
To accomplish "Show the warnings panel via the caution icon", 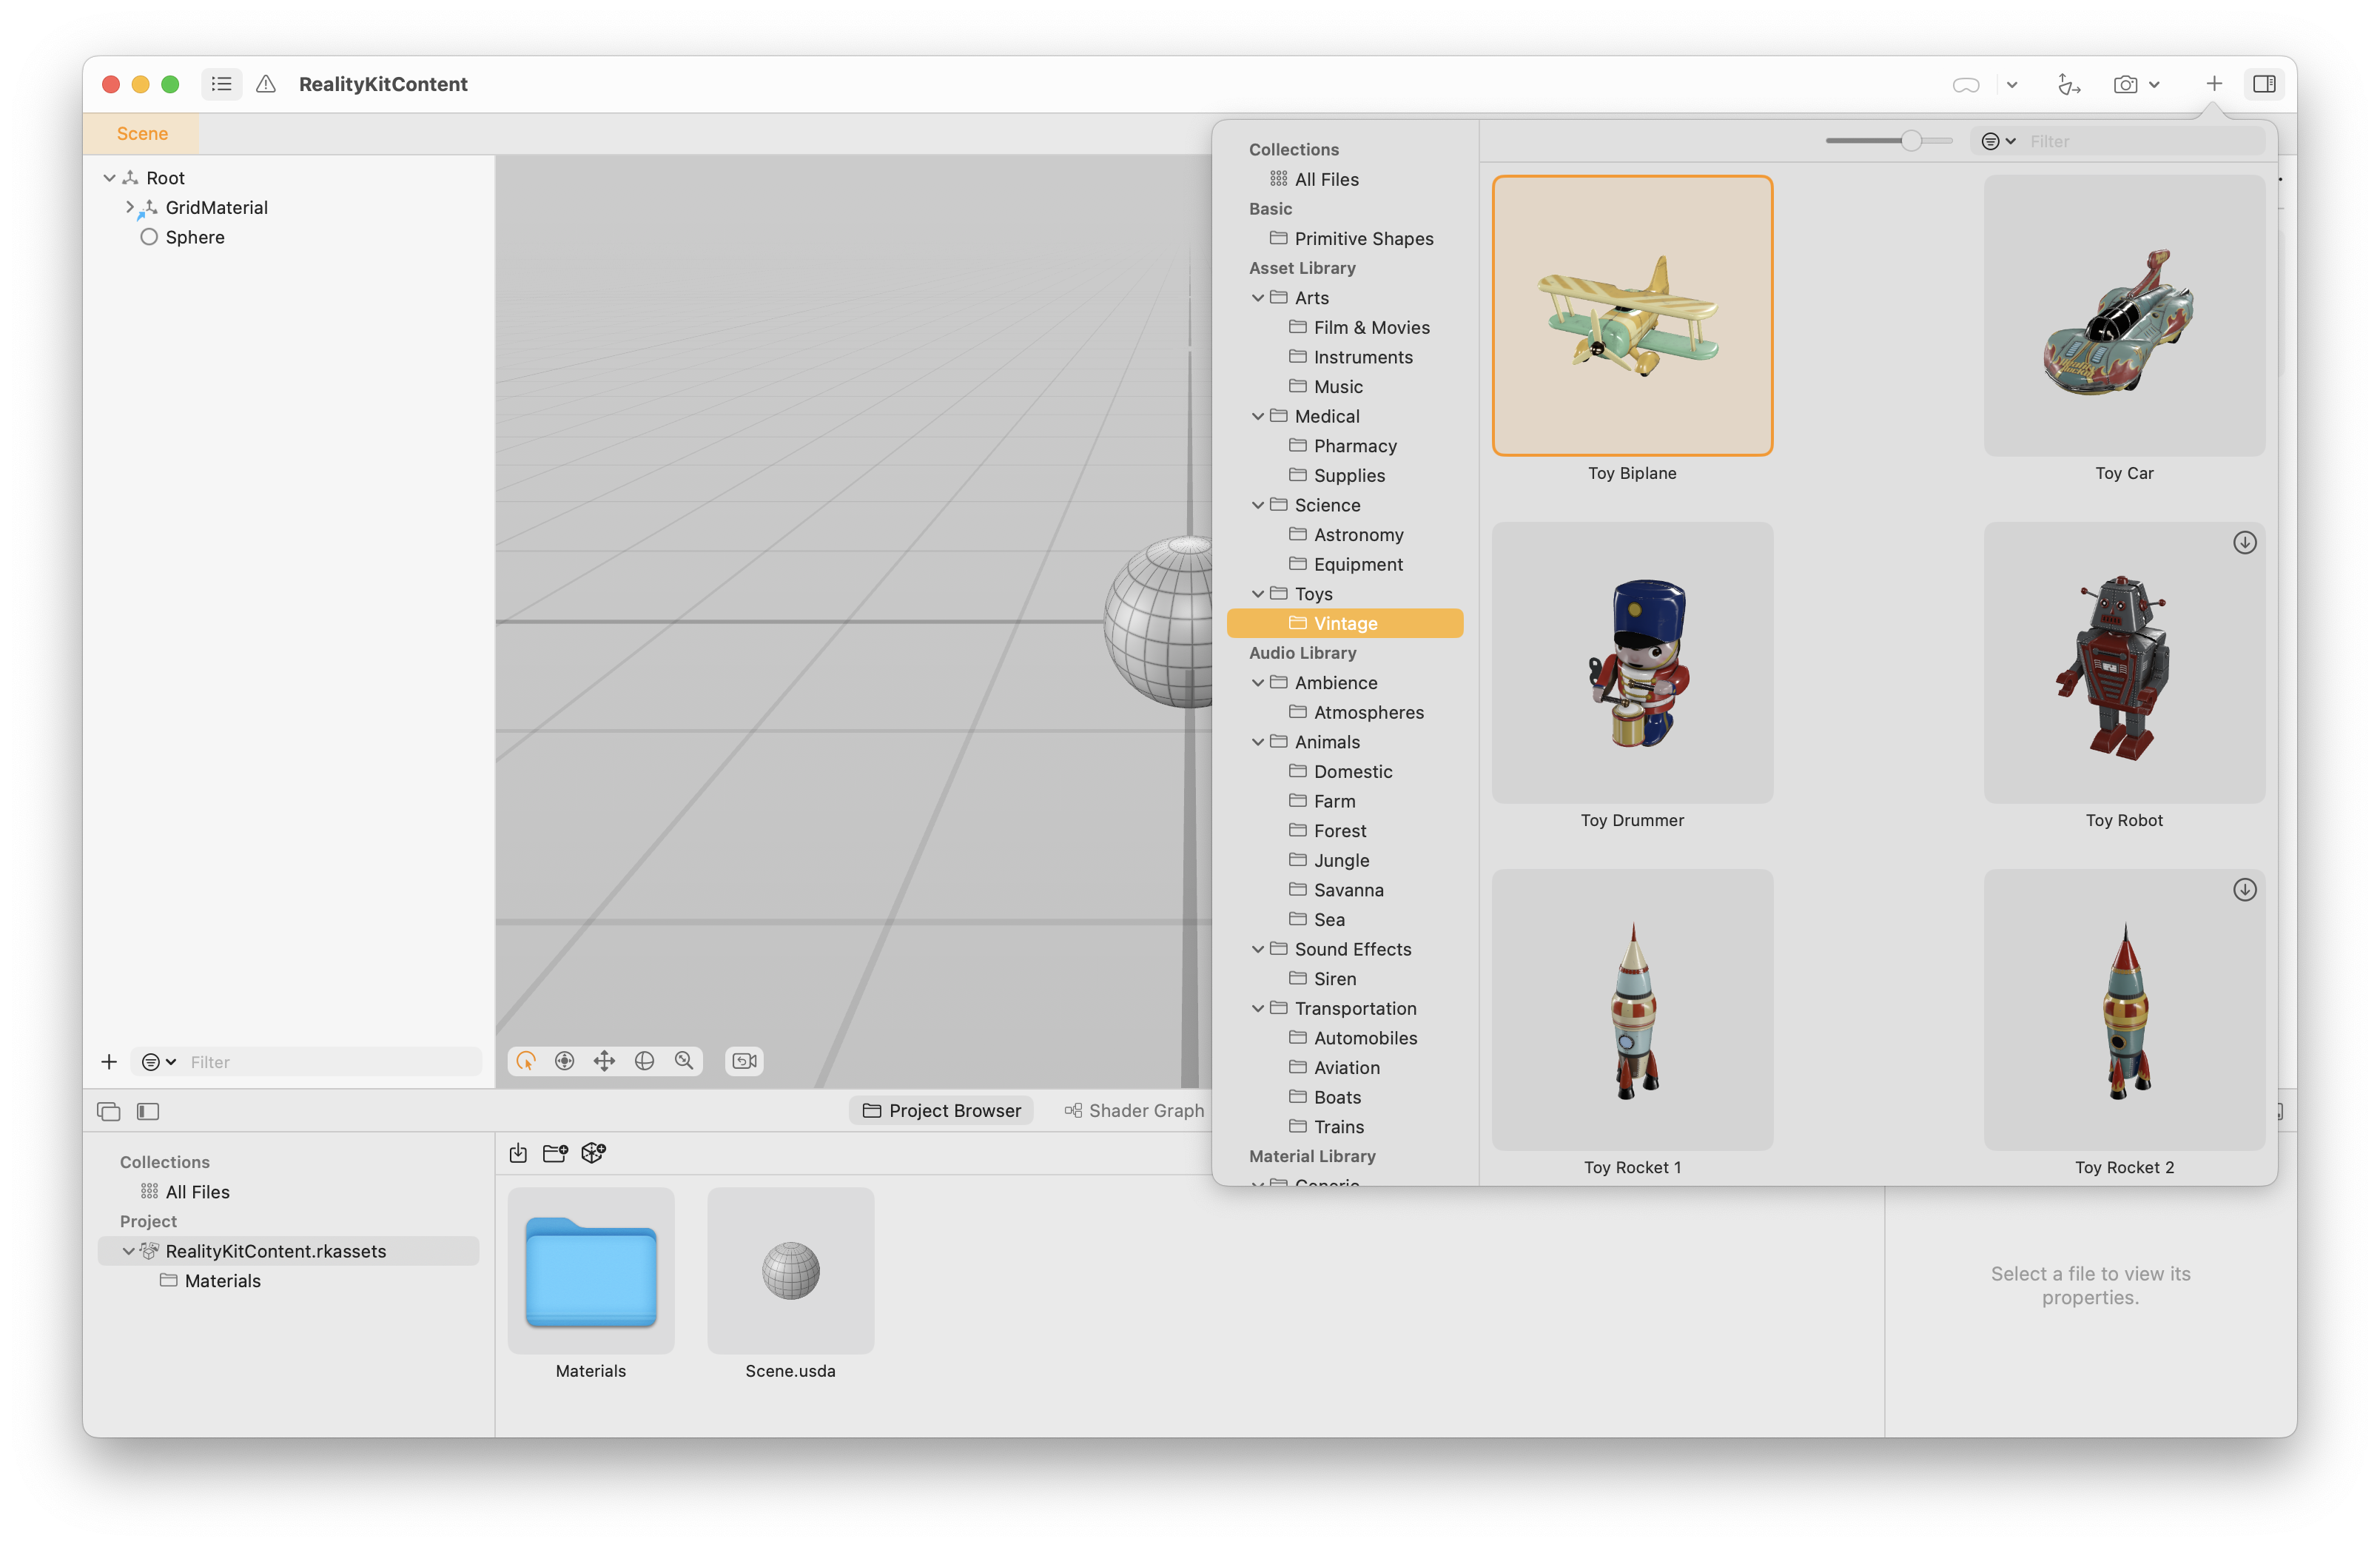I will tap(265, 84).
